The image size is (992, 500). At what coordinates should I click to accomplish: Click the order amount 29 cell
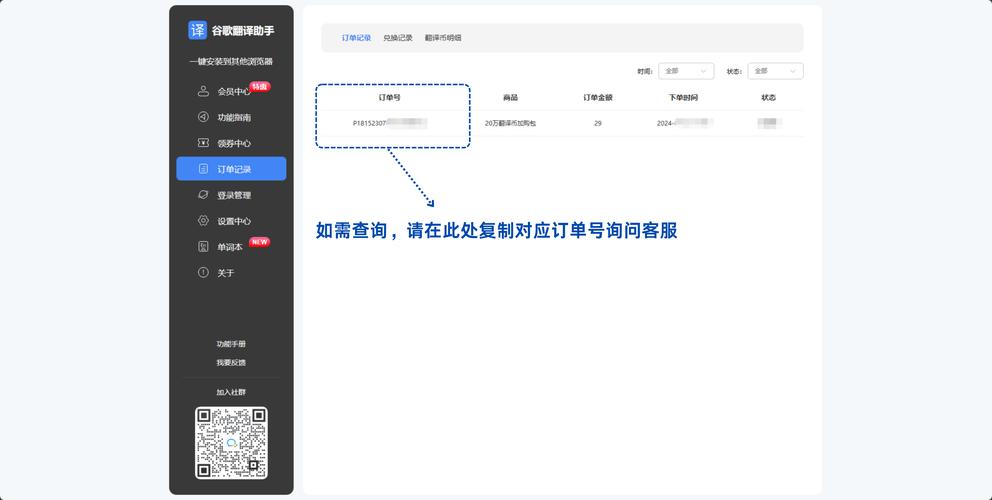click(x=598, y=123)
